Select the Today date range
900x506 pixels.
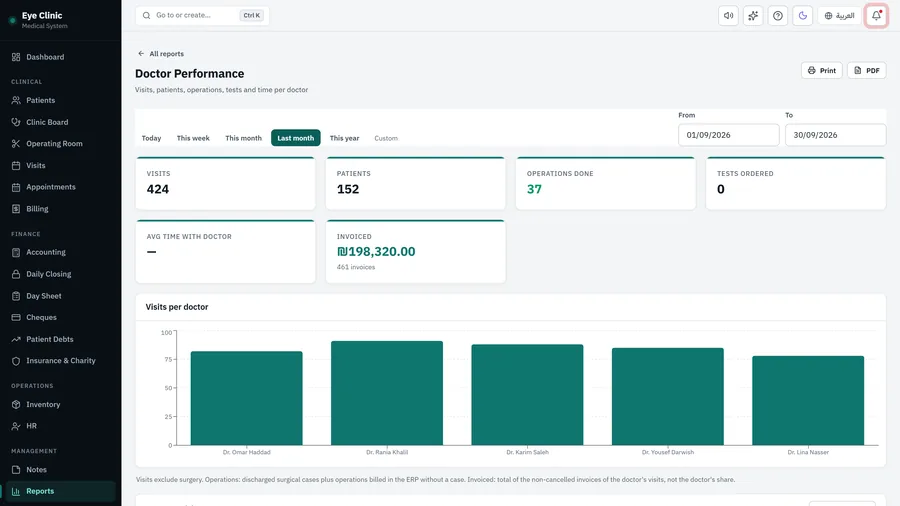click(152, 138)
